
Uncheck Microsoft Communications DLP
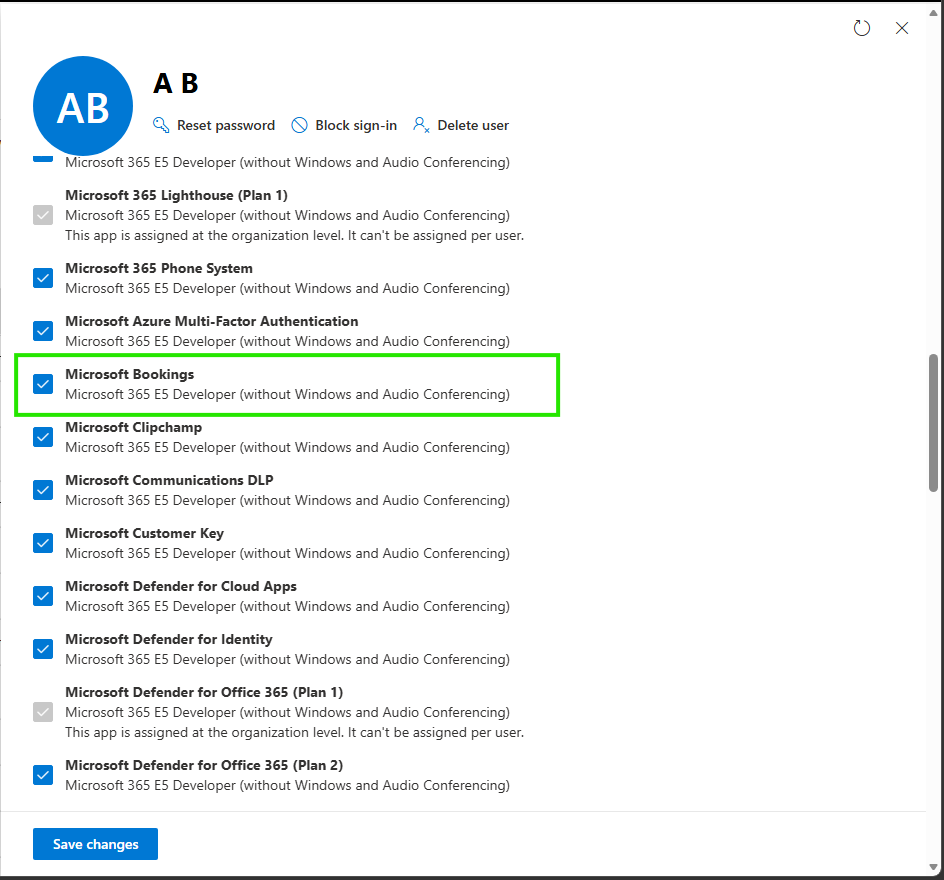click(43, 490)
